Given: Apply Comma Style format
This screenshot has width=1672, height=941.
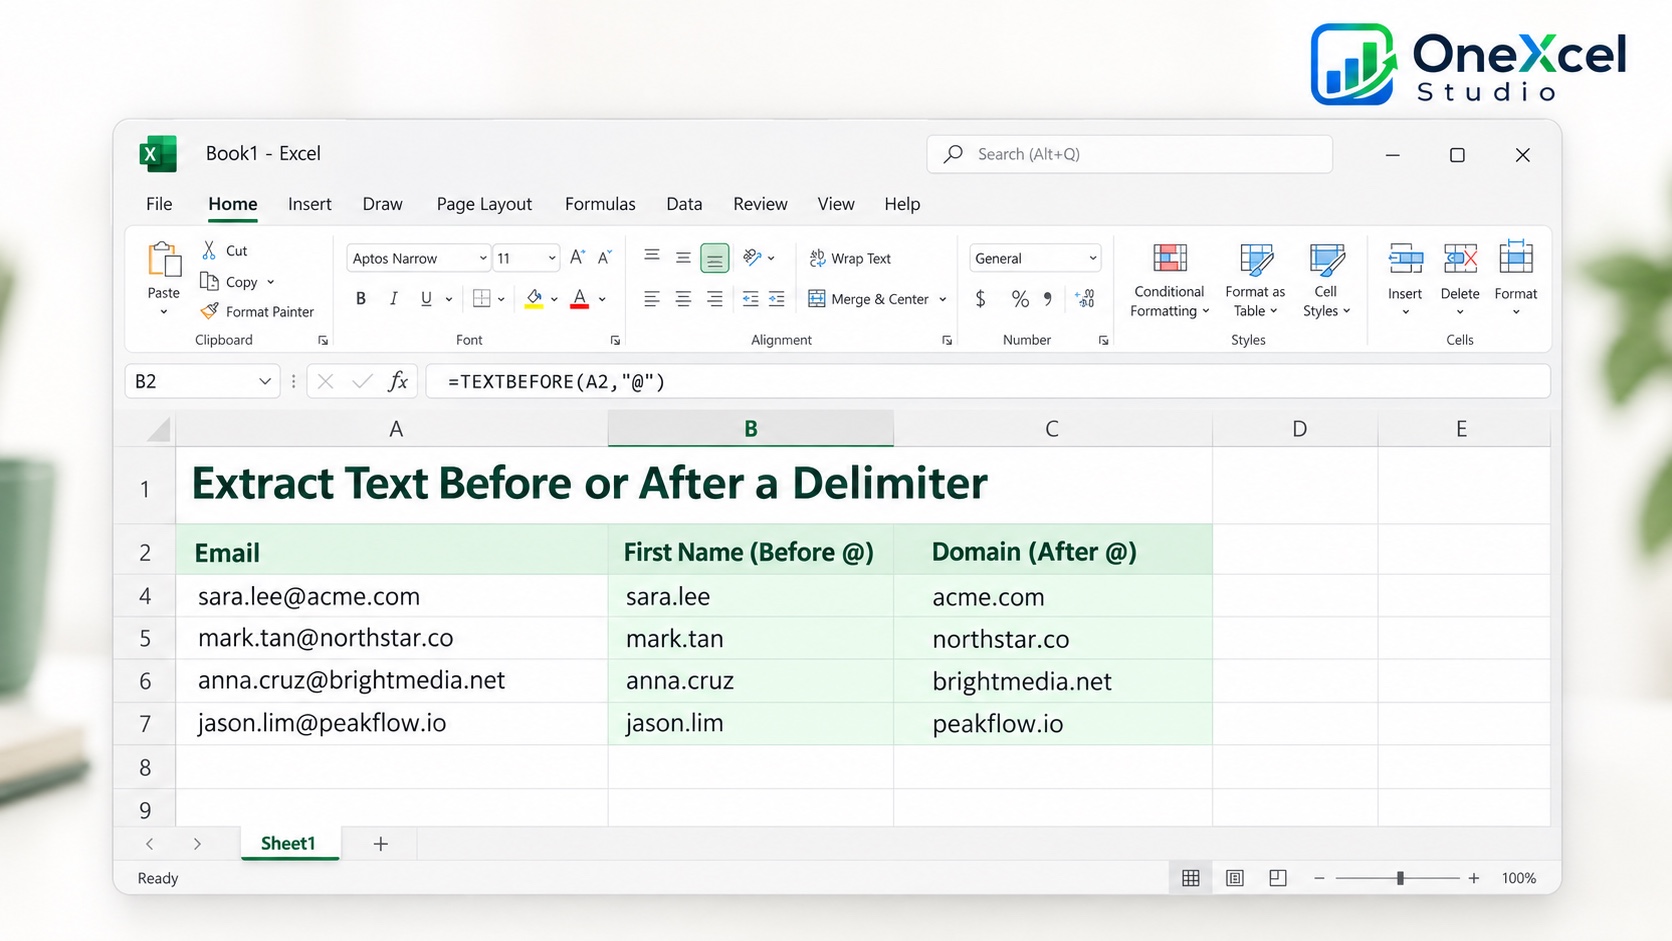Looking at the screenshot, I should [1047, 298].
